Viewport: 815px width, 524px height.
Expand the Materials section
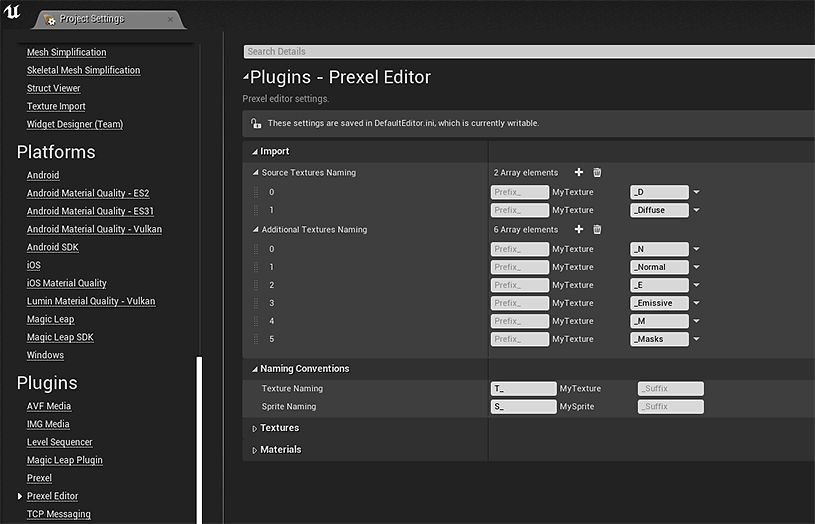(x=255, y=450)
